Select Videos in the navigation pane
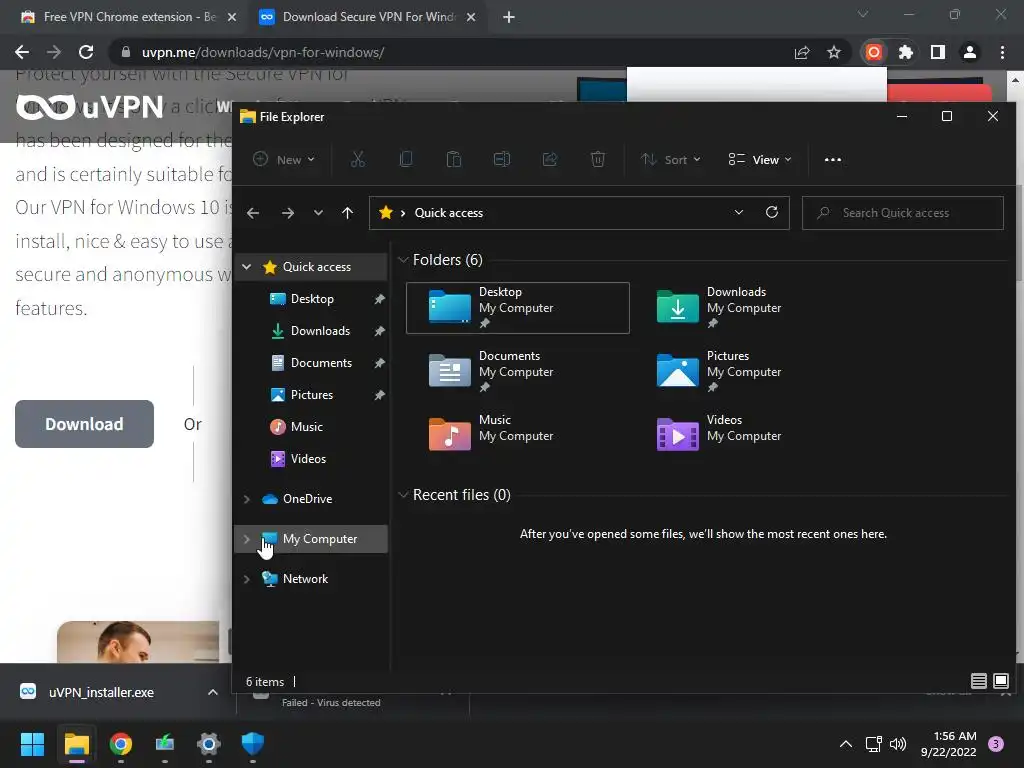 pos(312,458)
